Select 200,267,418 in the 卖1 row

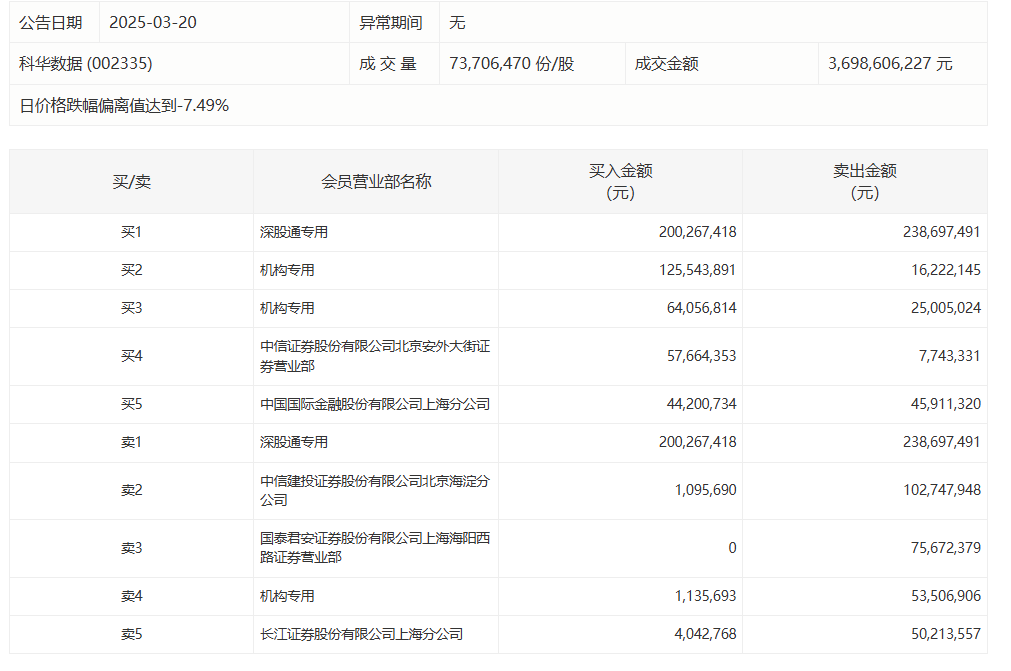pos(697,442)
